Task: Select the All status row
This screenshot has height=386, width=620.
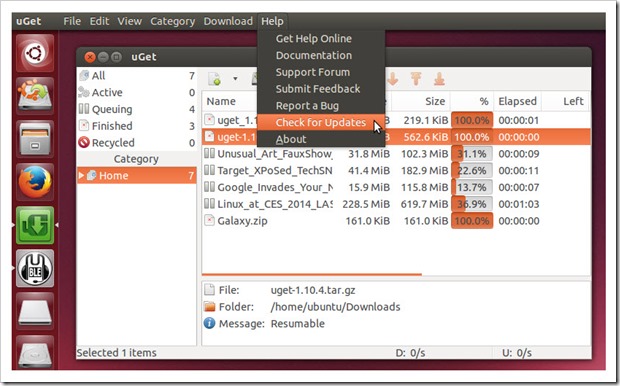Action: coord(137,75)
